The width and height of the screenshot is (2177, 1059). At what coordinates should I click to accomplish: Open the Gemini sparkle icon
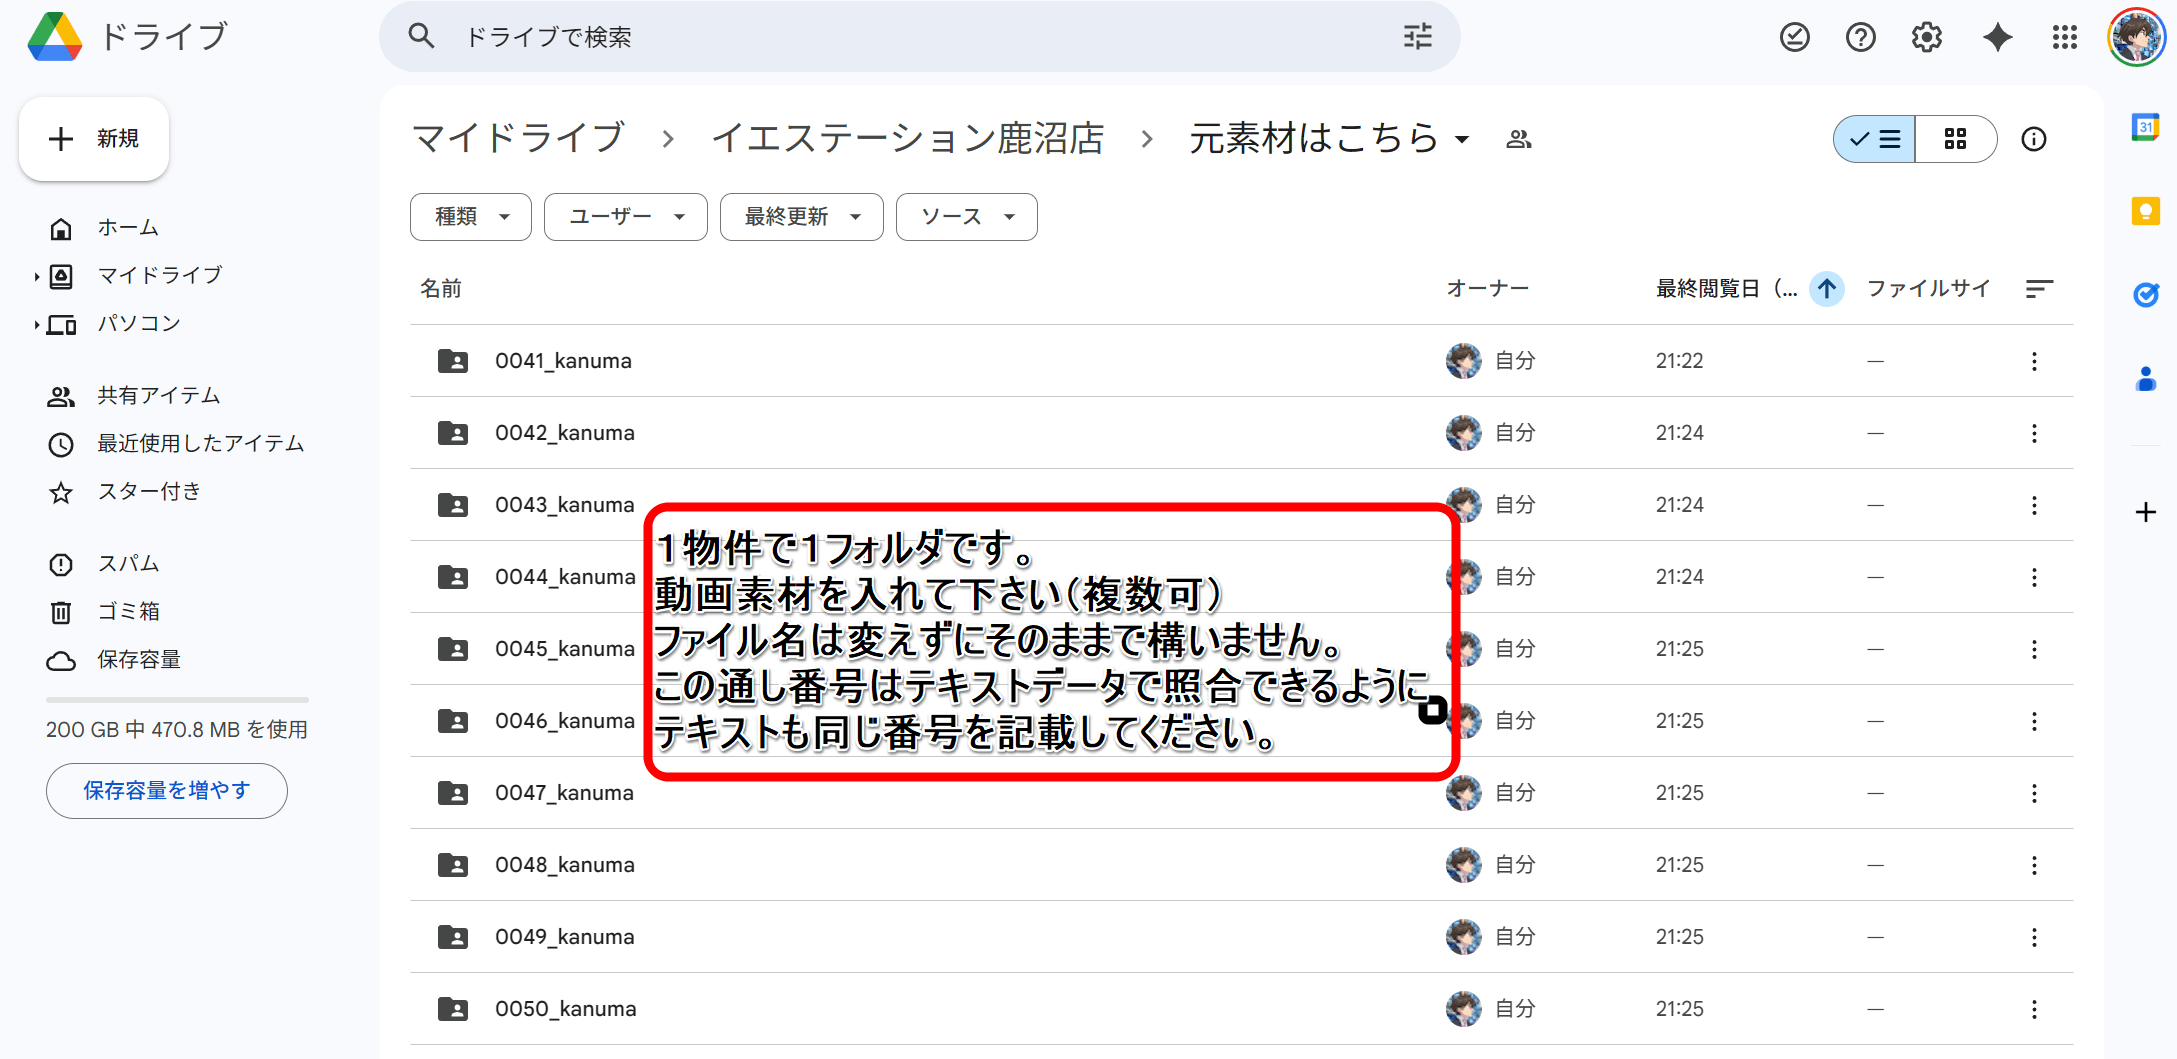tap(1997, 38)
